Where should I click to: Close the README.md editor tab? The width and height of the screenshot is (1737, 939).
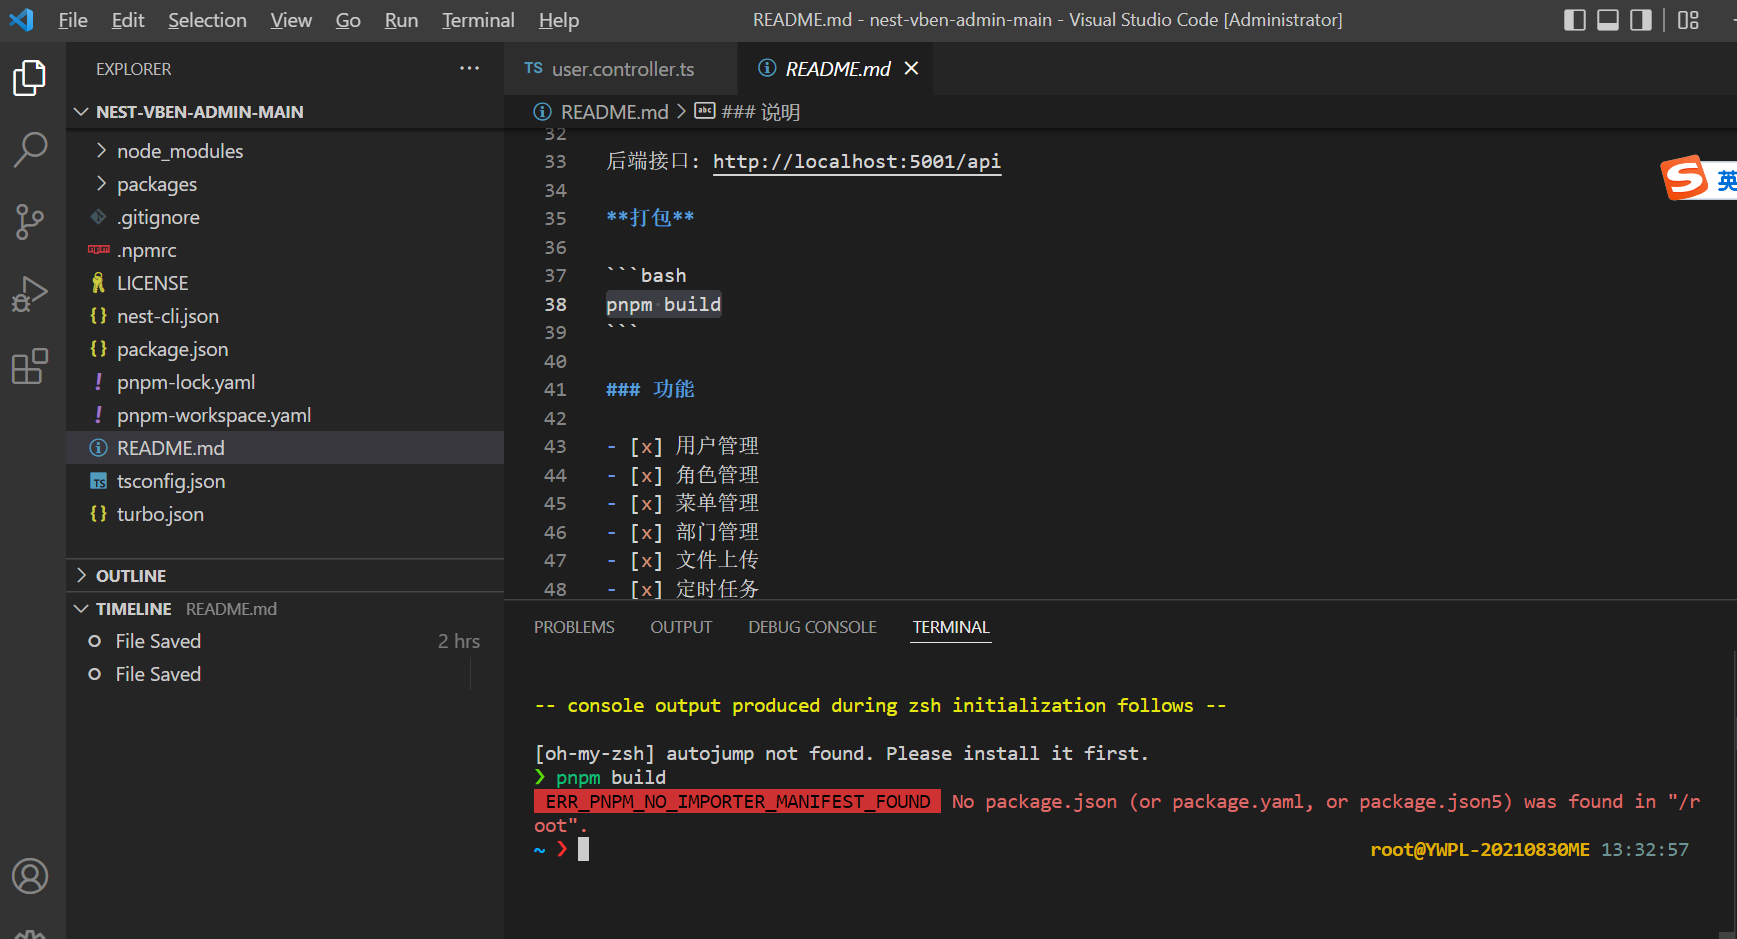911,68
